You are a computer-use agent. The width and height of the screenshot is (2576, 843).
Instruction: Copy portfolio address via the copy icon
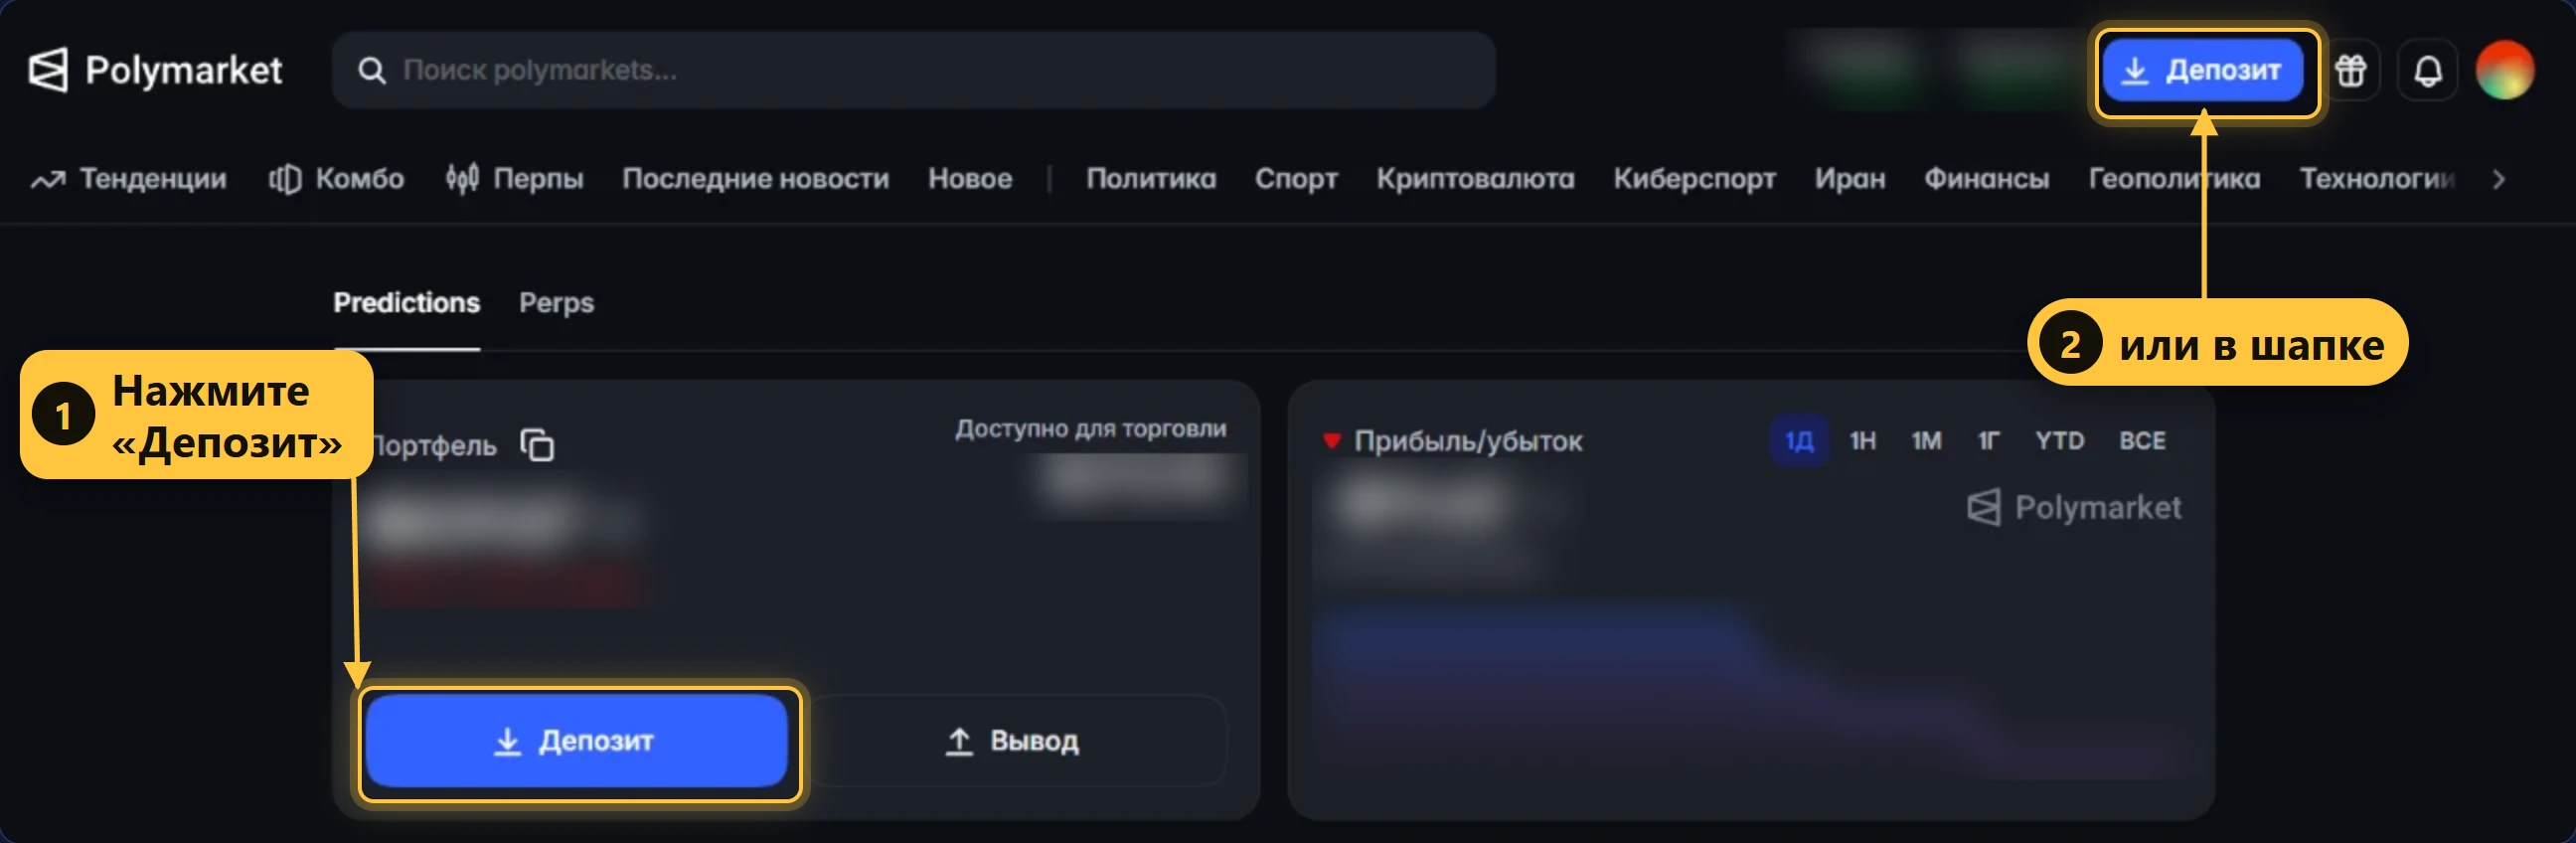coord(537,445)
